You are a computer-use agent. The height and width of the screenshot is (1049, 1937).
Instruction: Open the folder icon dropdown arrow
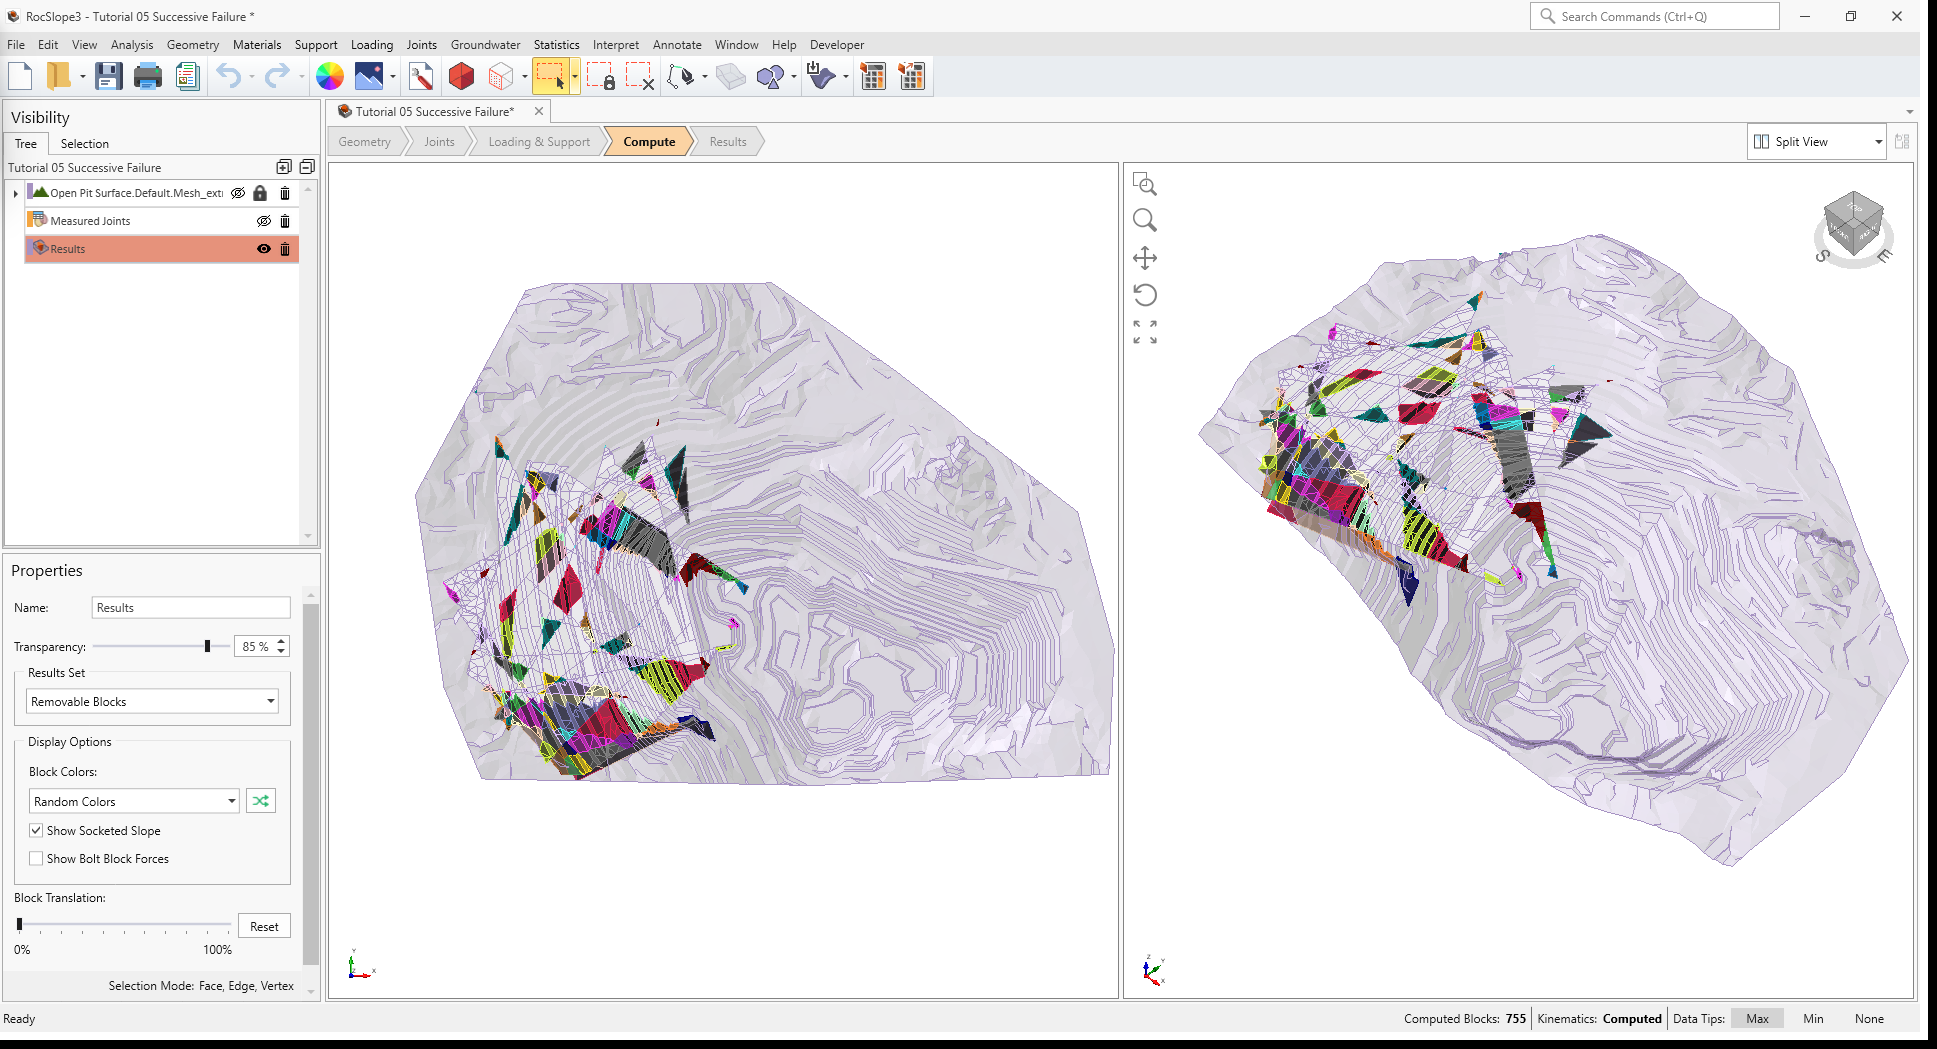[82, 77]
